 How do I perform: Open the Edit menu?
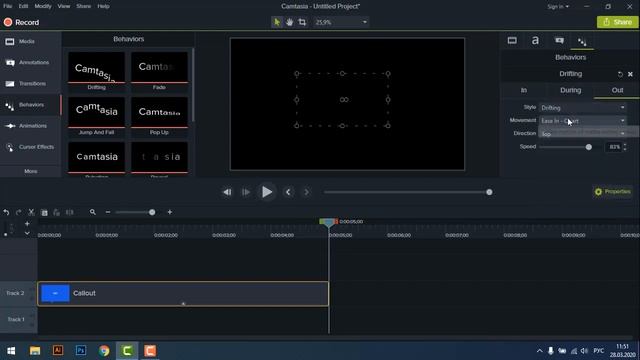pyautogui.click(x=23, y=6)
